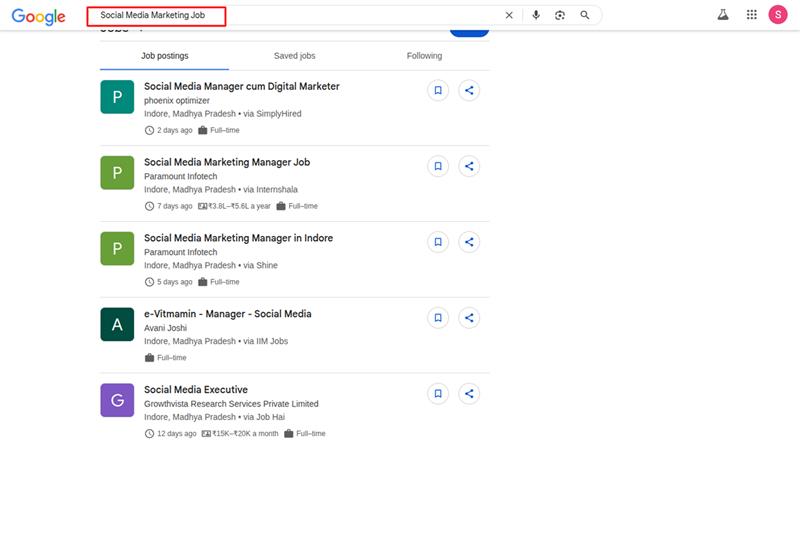Click the 2 days ago posting time
Viewport: 800px width, 533px height.
168,131
